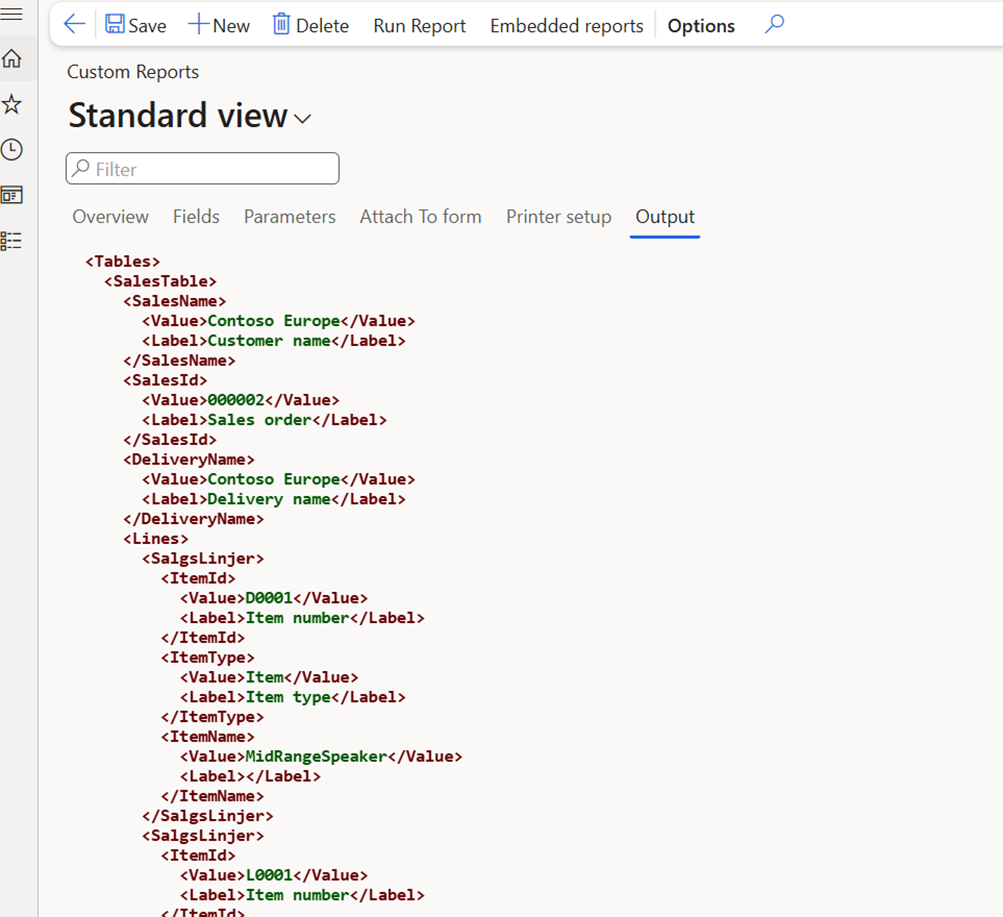The image size is (1003, 917).
Task: Open Recent clock icon in sidebar
Action: pyautogui.click(x=12, y=150)
